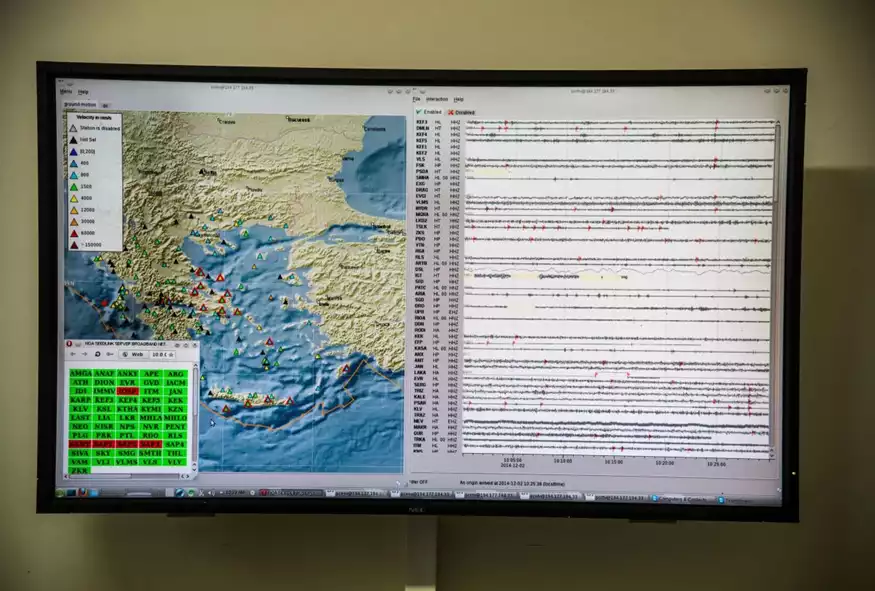Open the Help menu in the map window

click(x=83, y=92)
